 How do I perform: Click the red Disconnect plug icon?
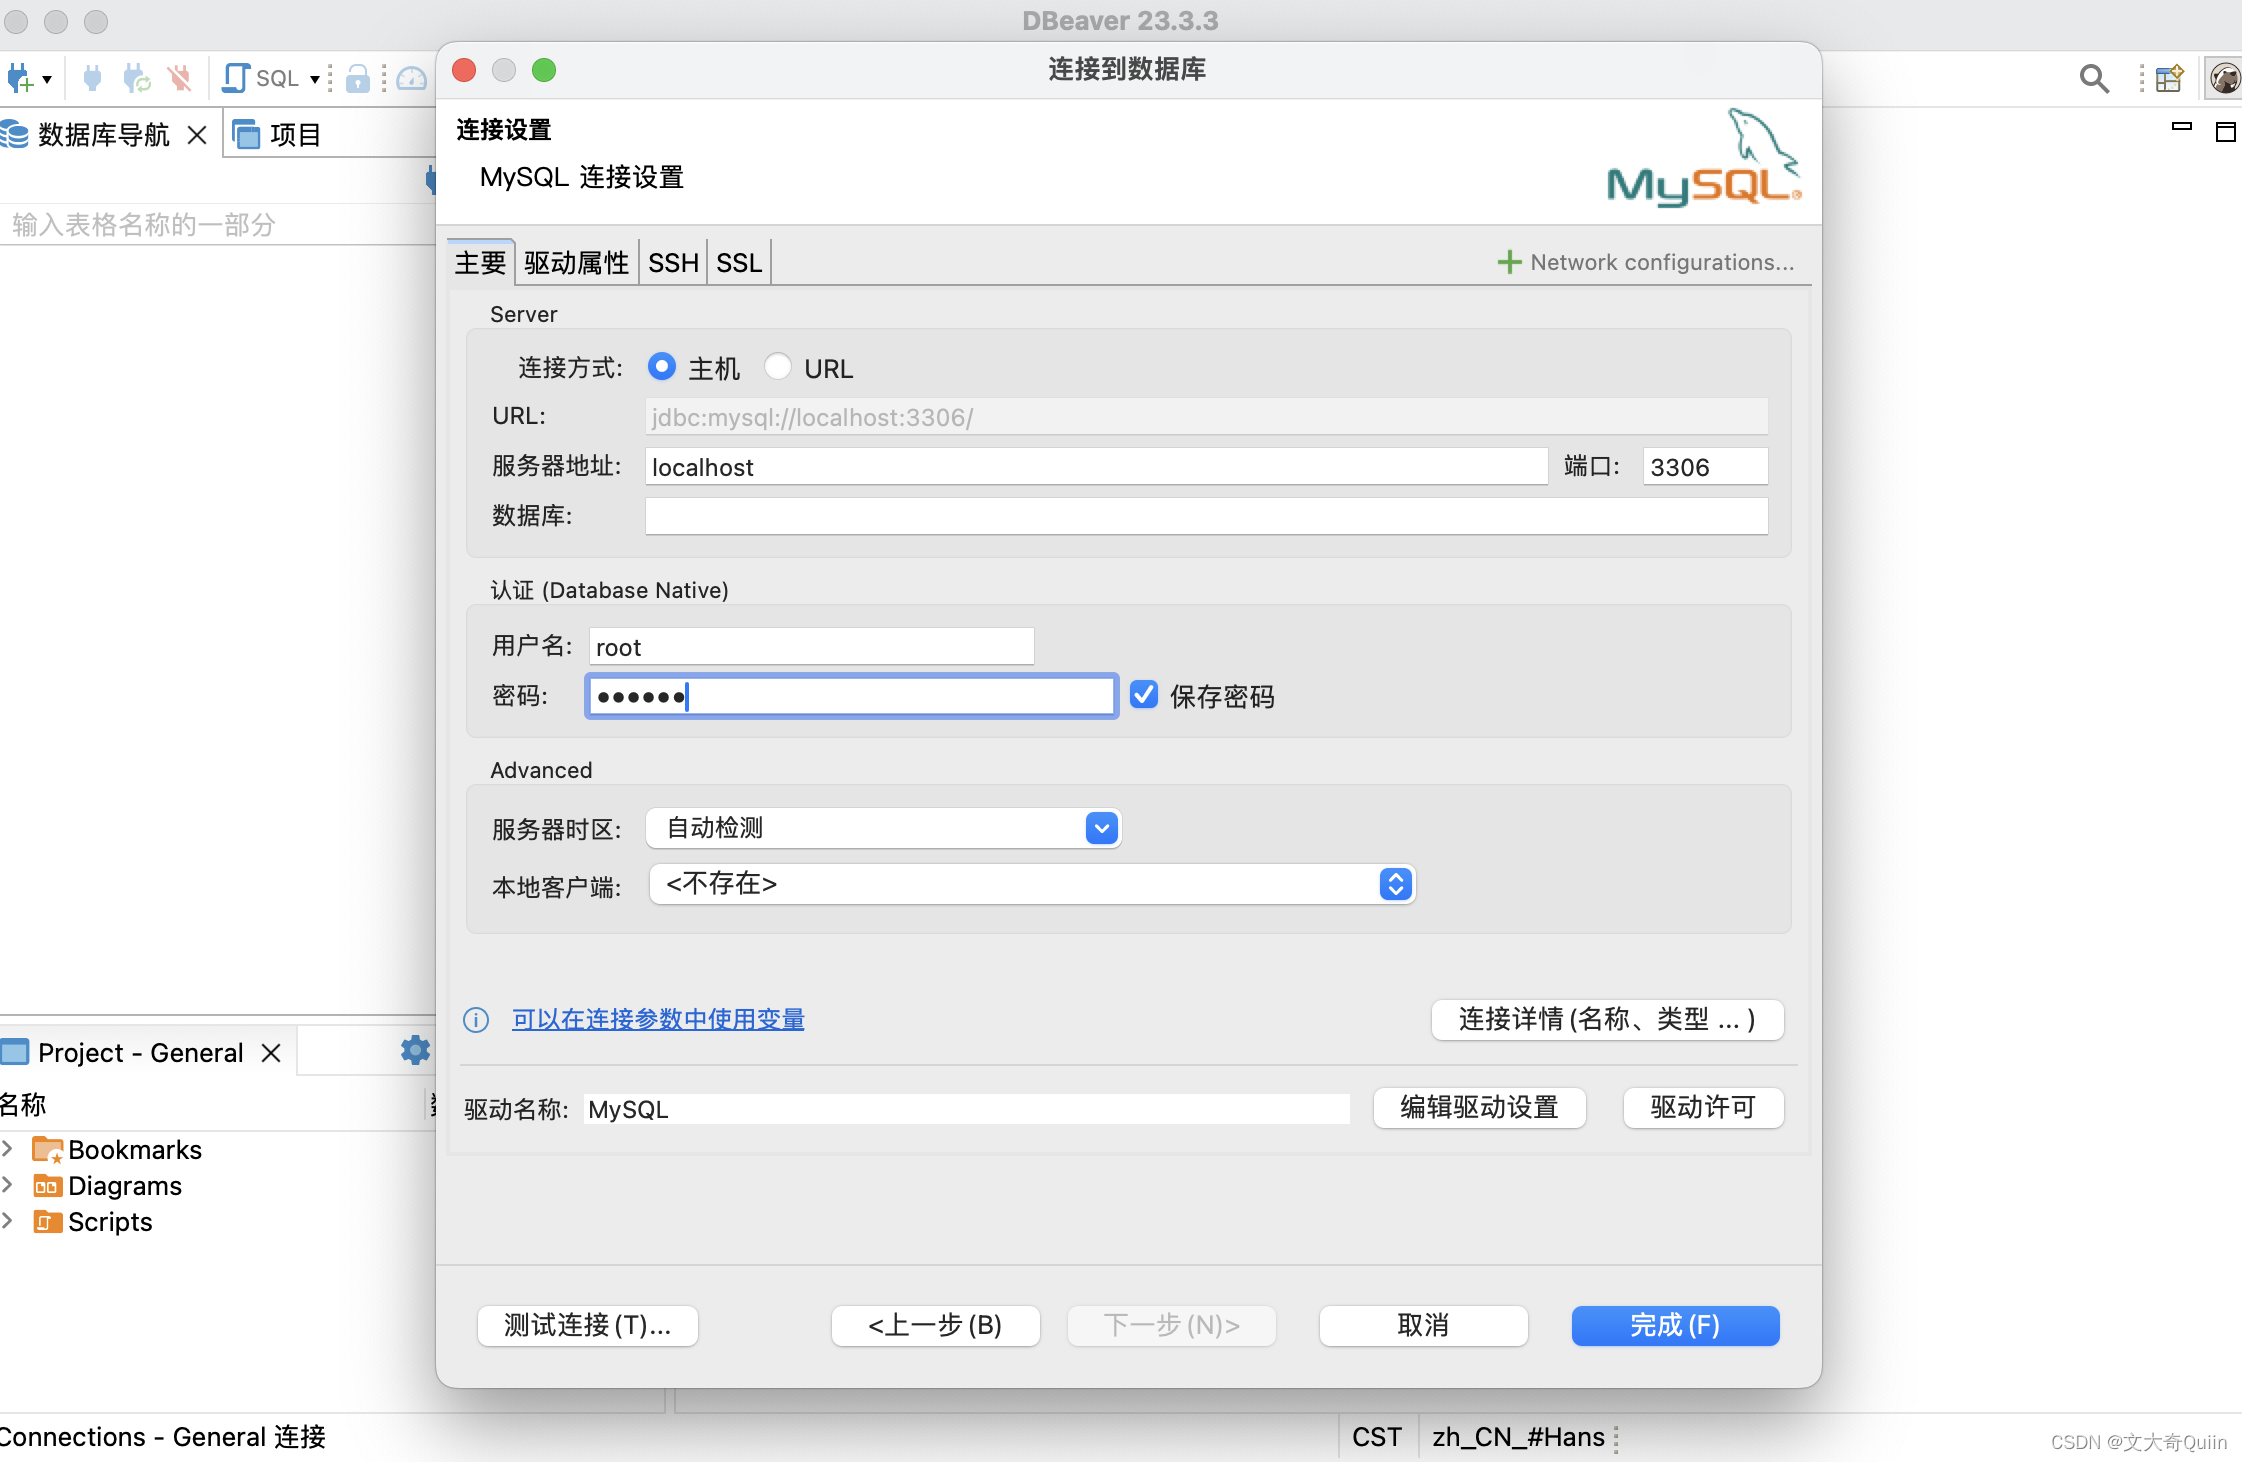[180, 78]
